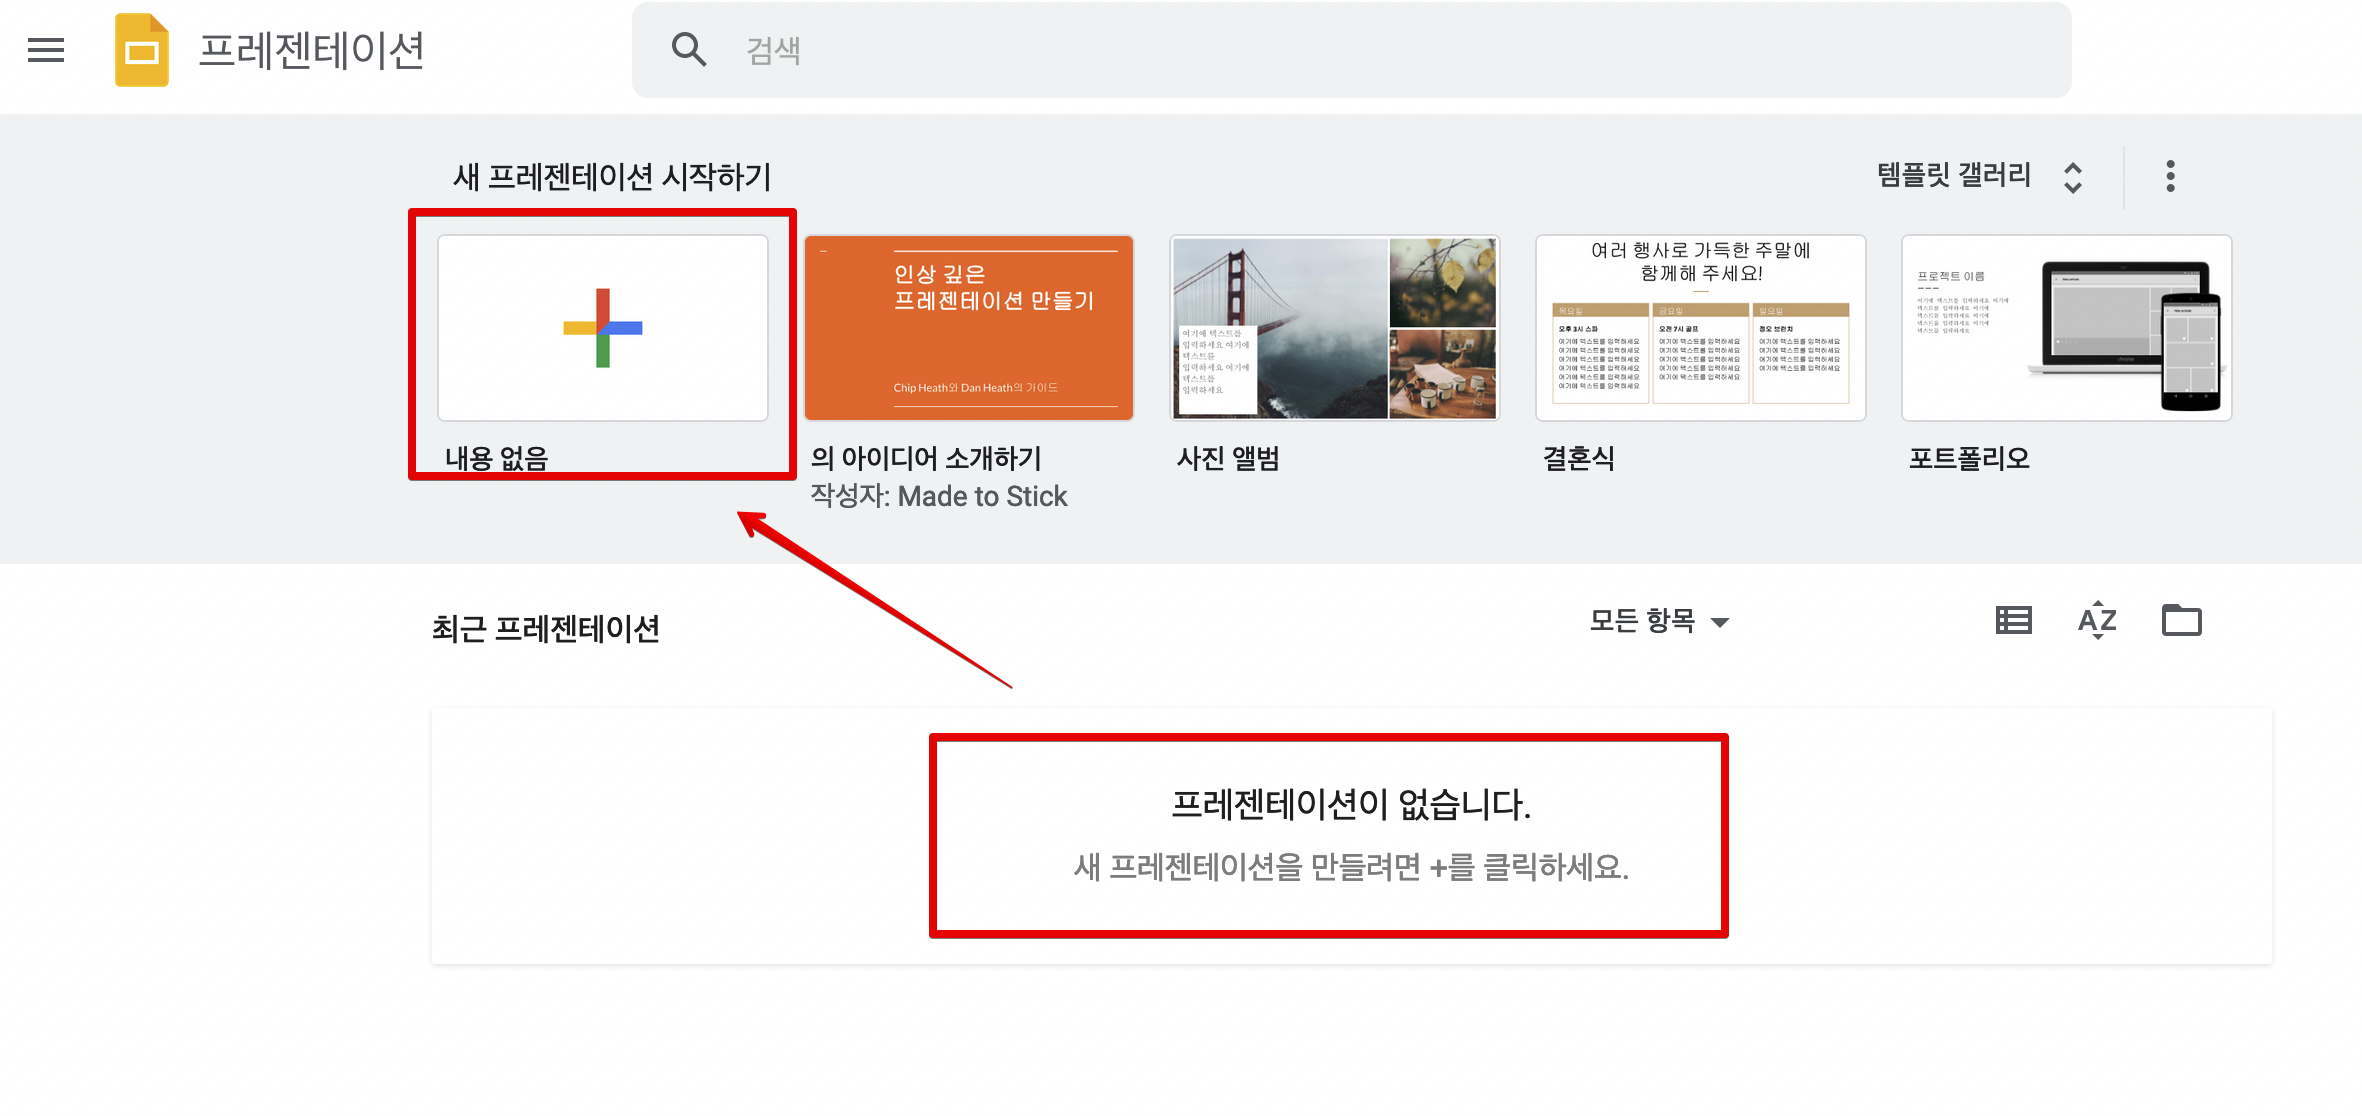The width and height of the screenshot is (2362, 1116).
Task: Open the hamburger main menu
Action: 46,50
